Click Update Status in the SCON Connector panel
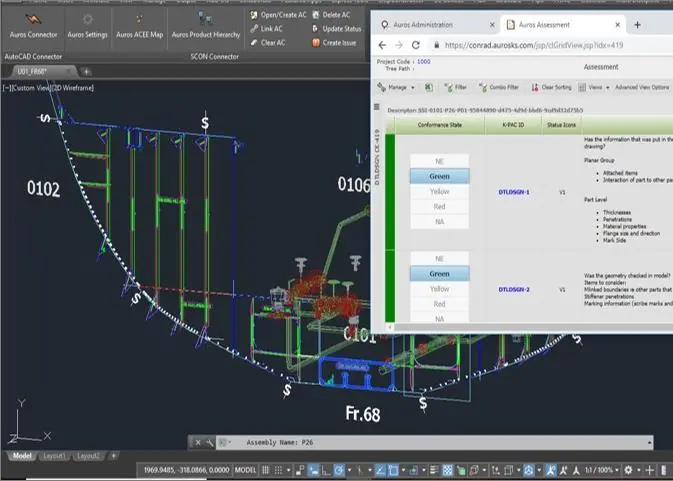Image resolution: width=673 pixels, height=481 pixels. coord(337,29)
